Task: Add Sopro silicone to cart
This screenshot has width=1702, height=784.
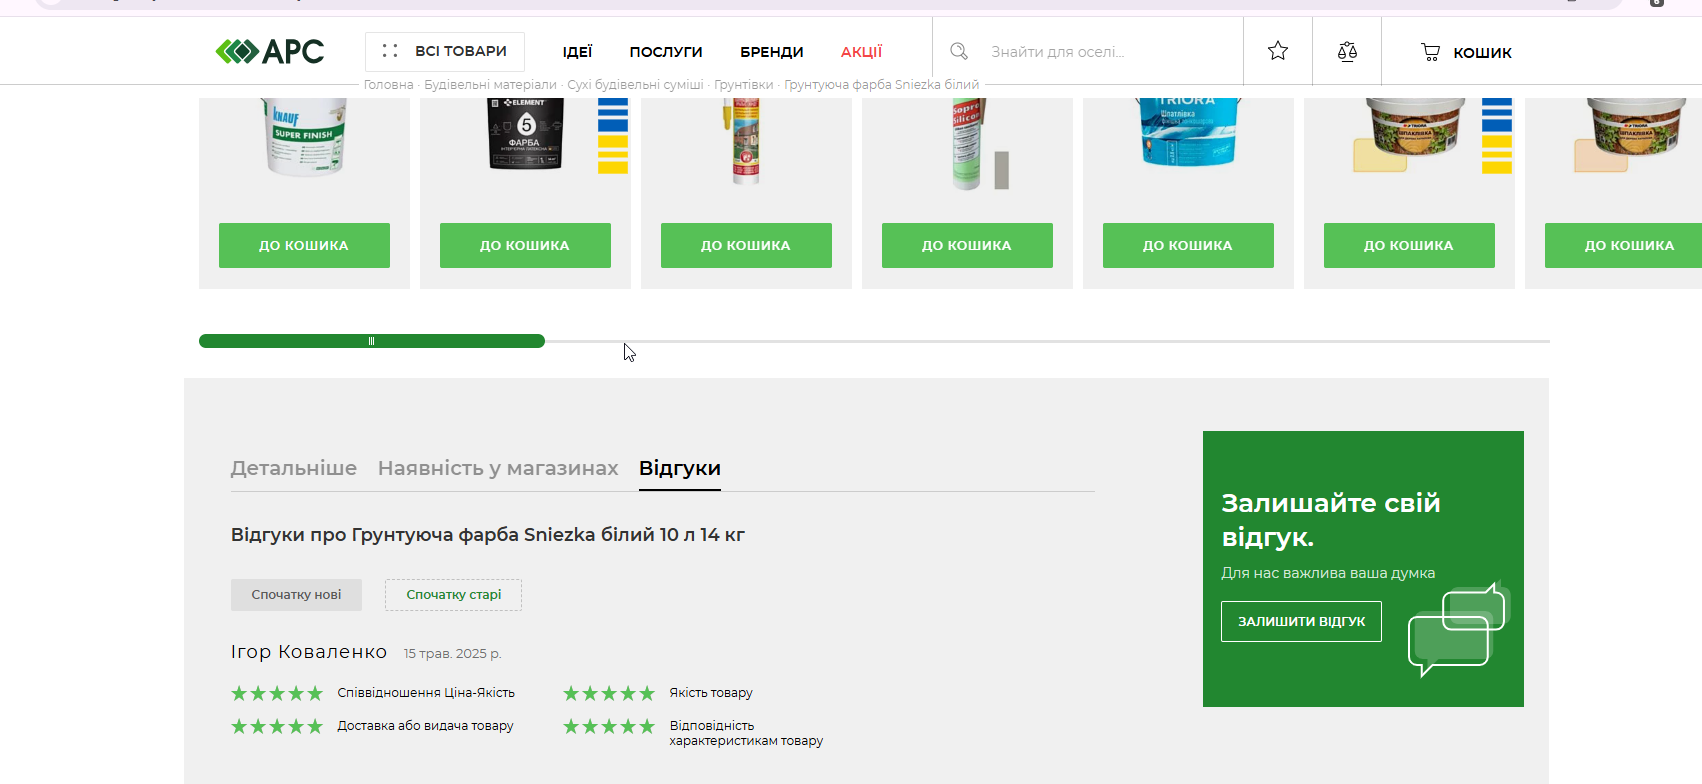Action: click(x=967, y=245)
